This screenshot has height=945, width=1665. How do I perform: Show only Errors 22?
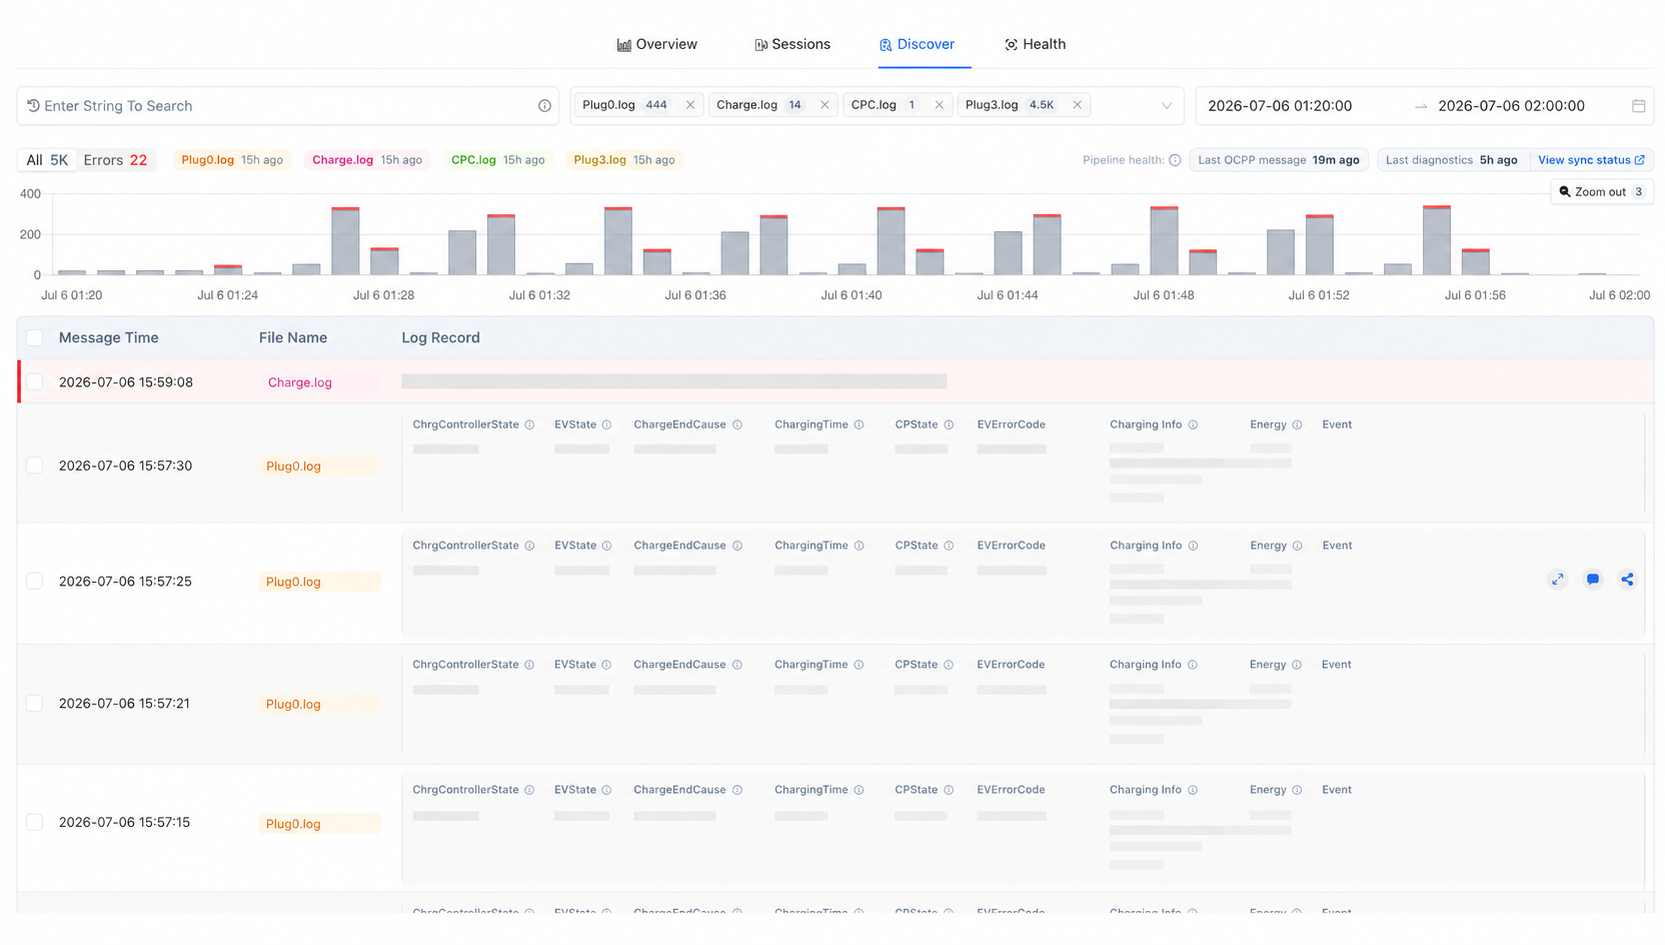pyautogui.click(x=115, y=160)
